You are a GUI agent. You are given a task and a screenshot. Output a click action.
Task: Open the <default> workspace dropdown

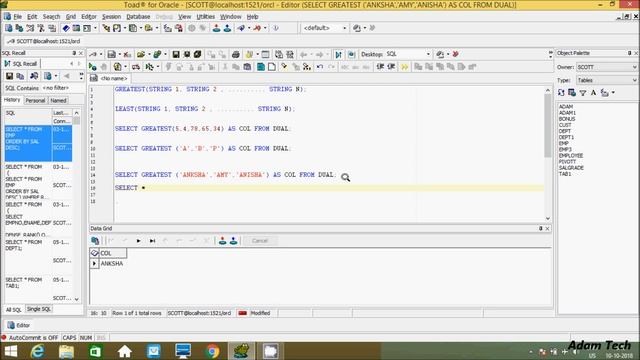pyautogui.click(x=324, y=28)
